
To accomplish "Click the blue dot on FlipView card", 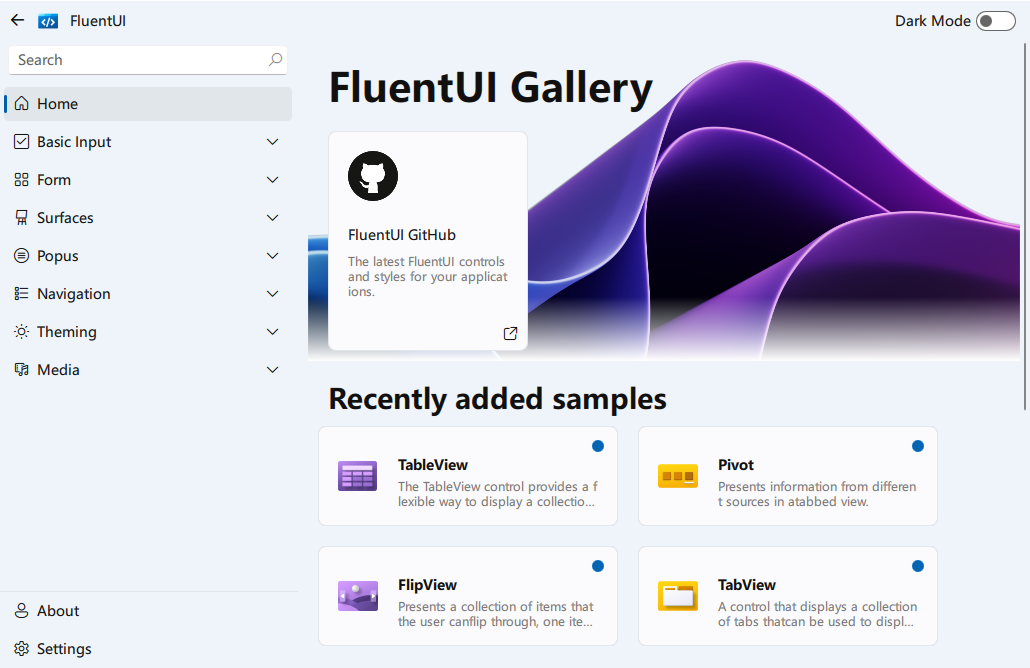I will click(x=598, y=566).
